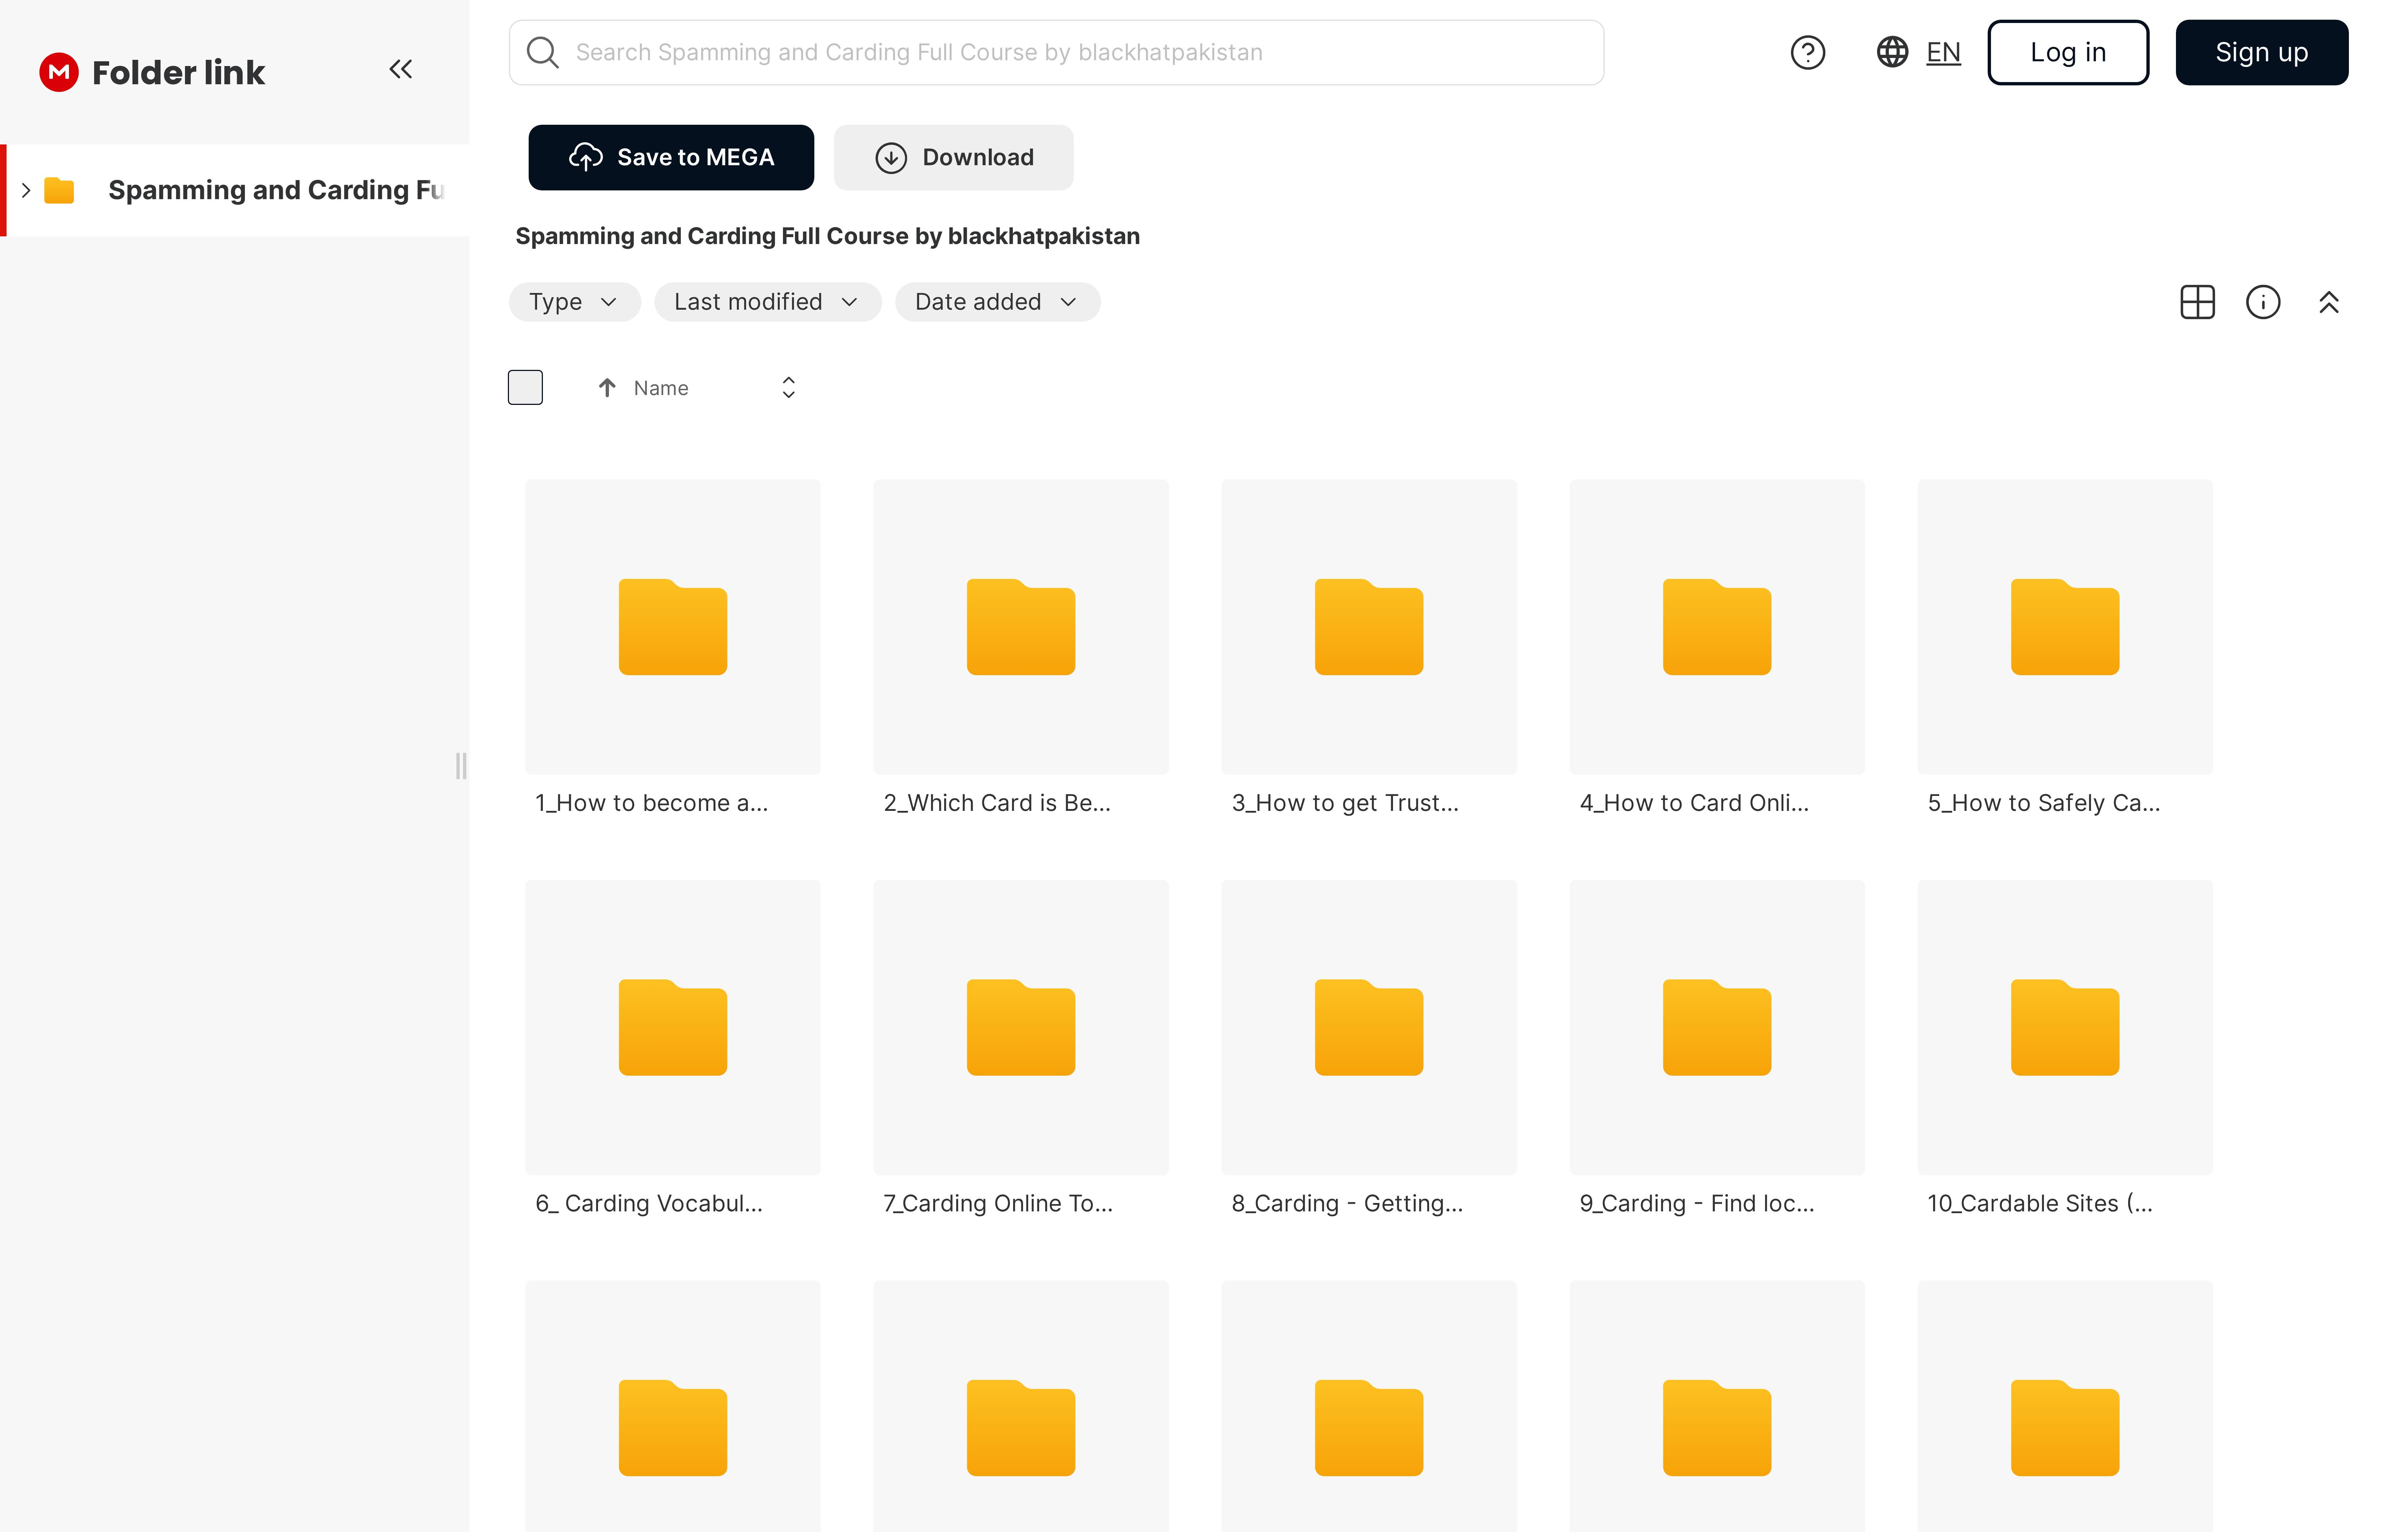Image resolution: width=2408 pixels, height=1532 pixels.
Task: Expand the Spamming and Carding tree node
Action: coord(26,190)
